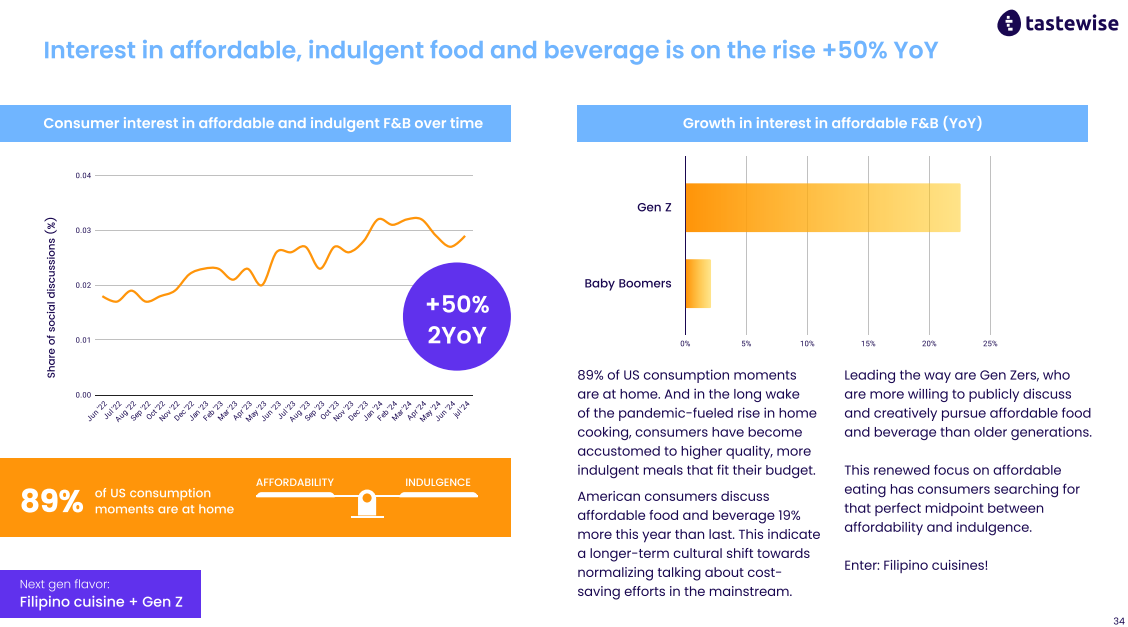The width and height of the screenshot is (1128, 627).
Task: Click the tastewise wordmark text
Action: [x=1072, y=23]
